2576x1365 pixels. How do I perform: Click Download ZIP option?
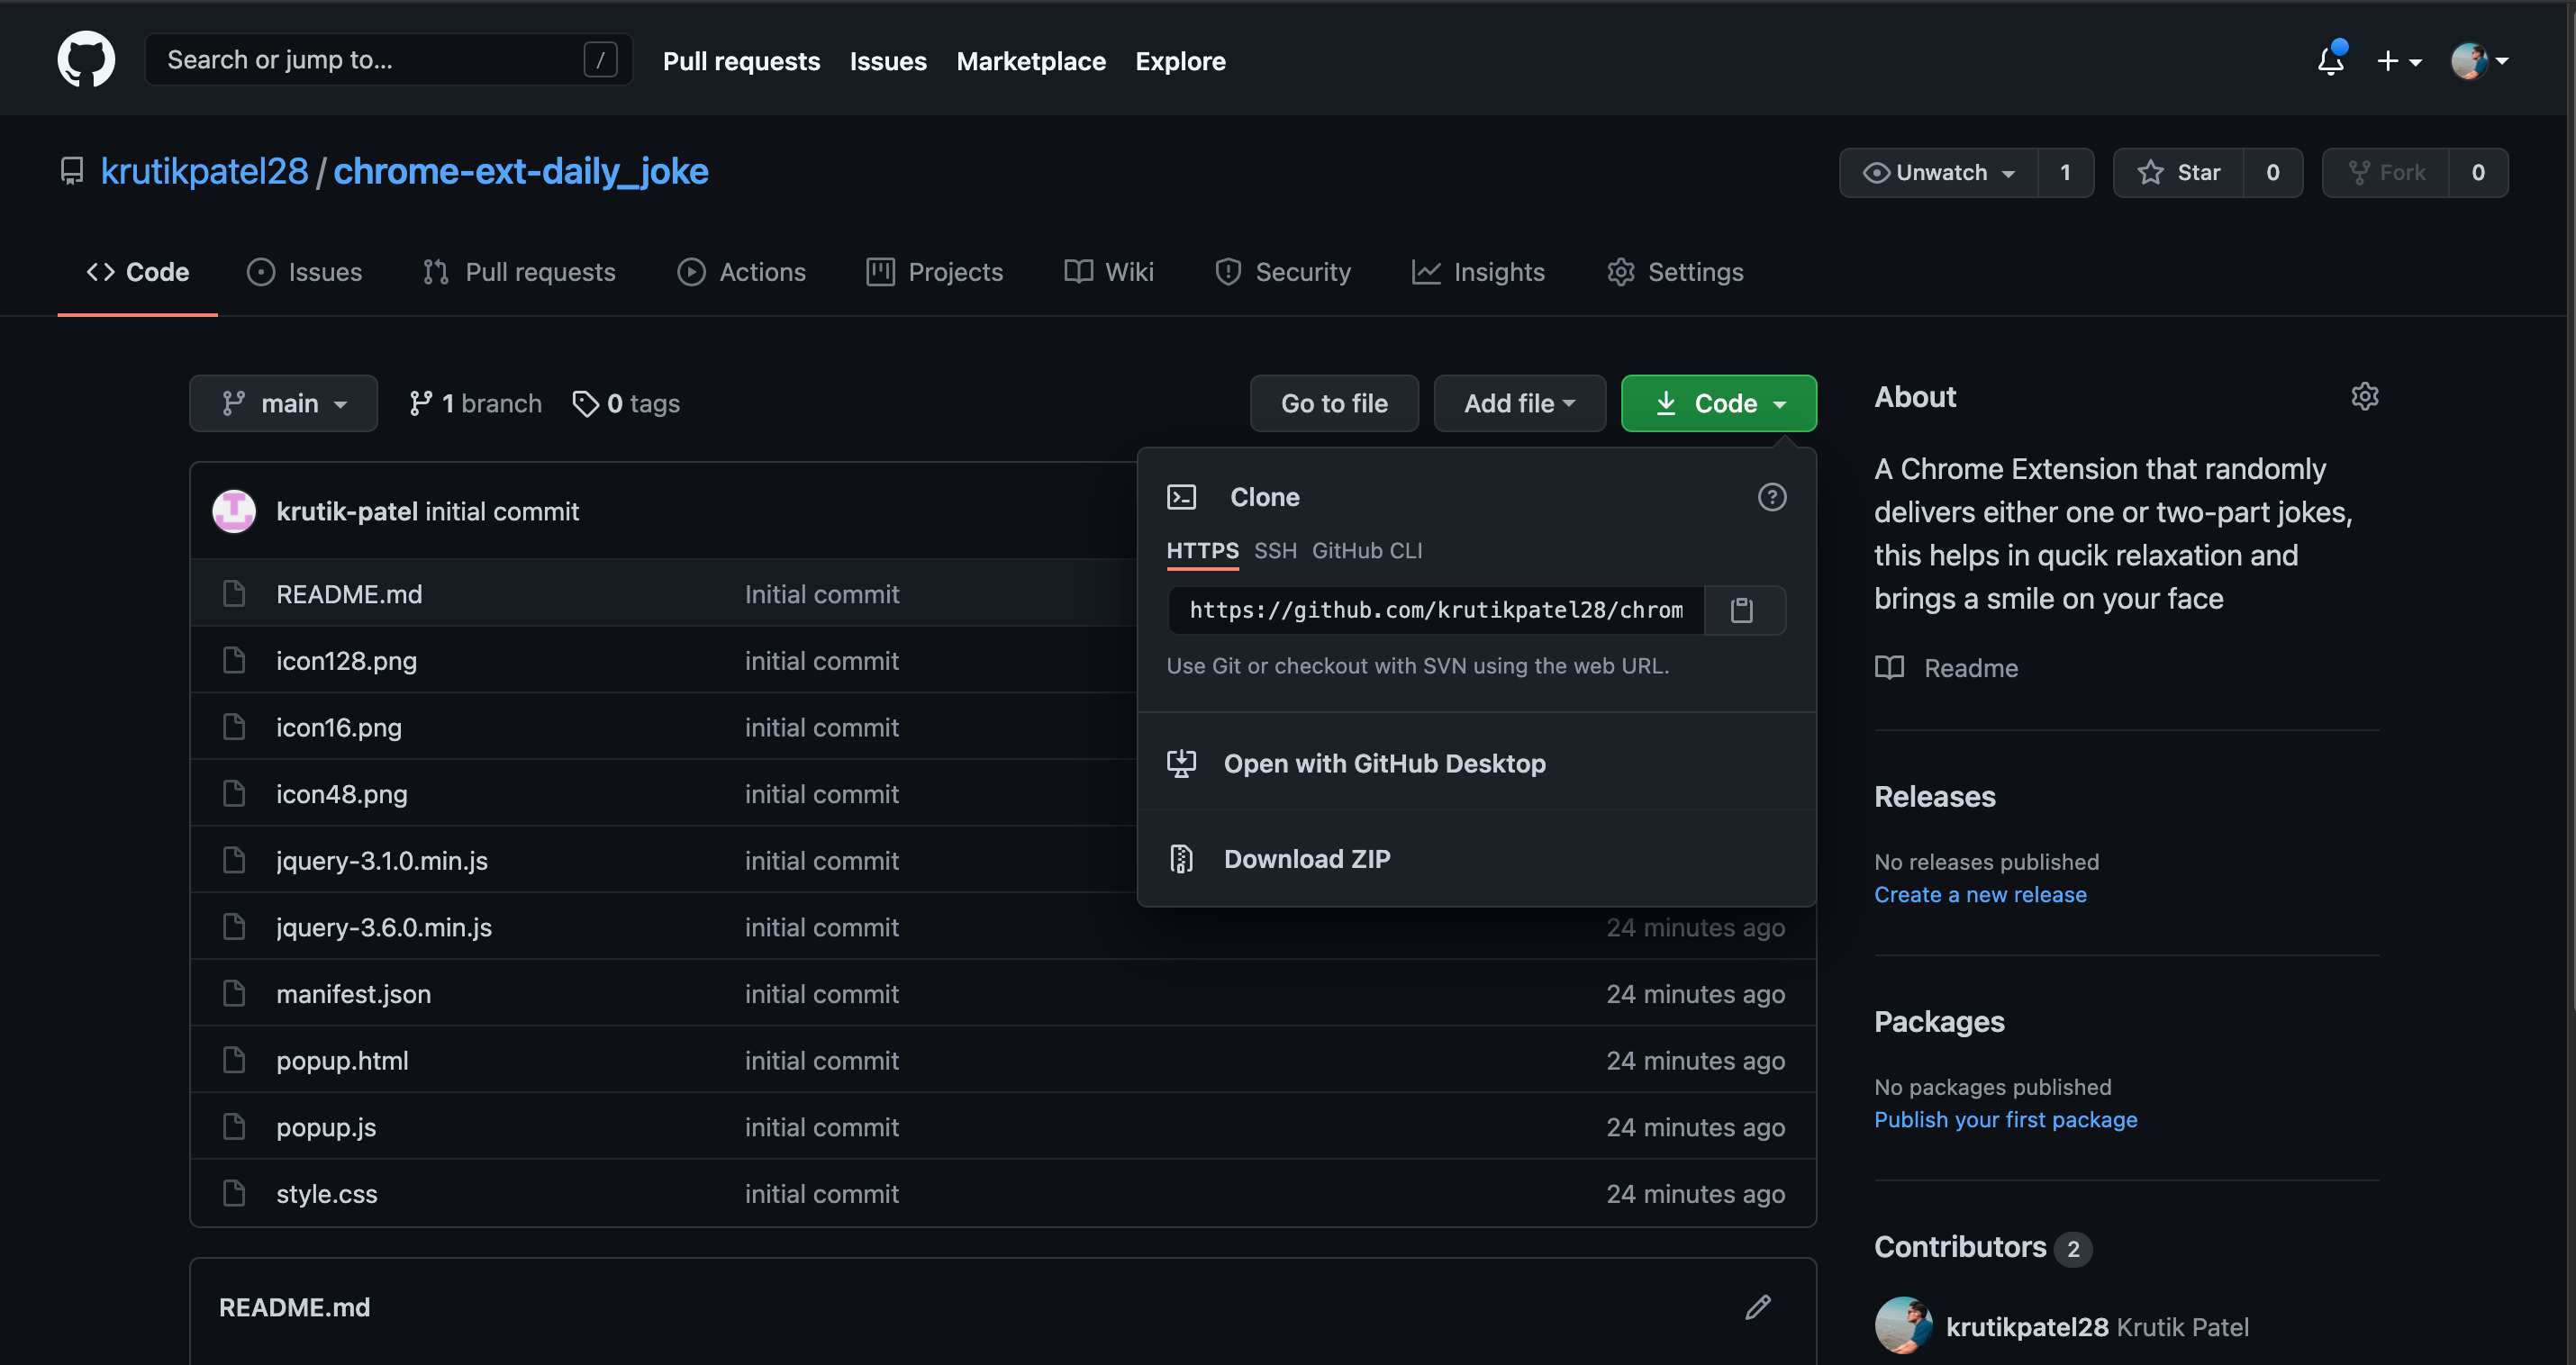coord(1306,859)
